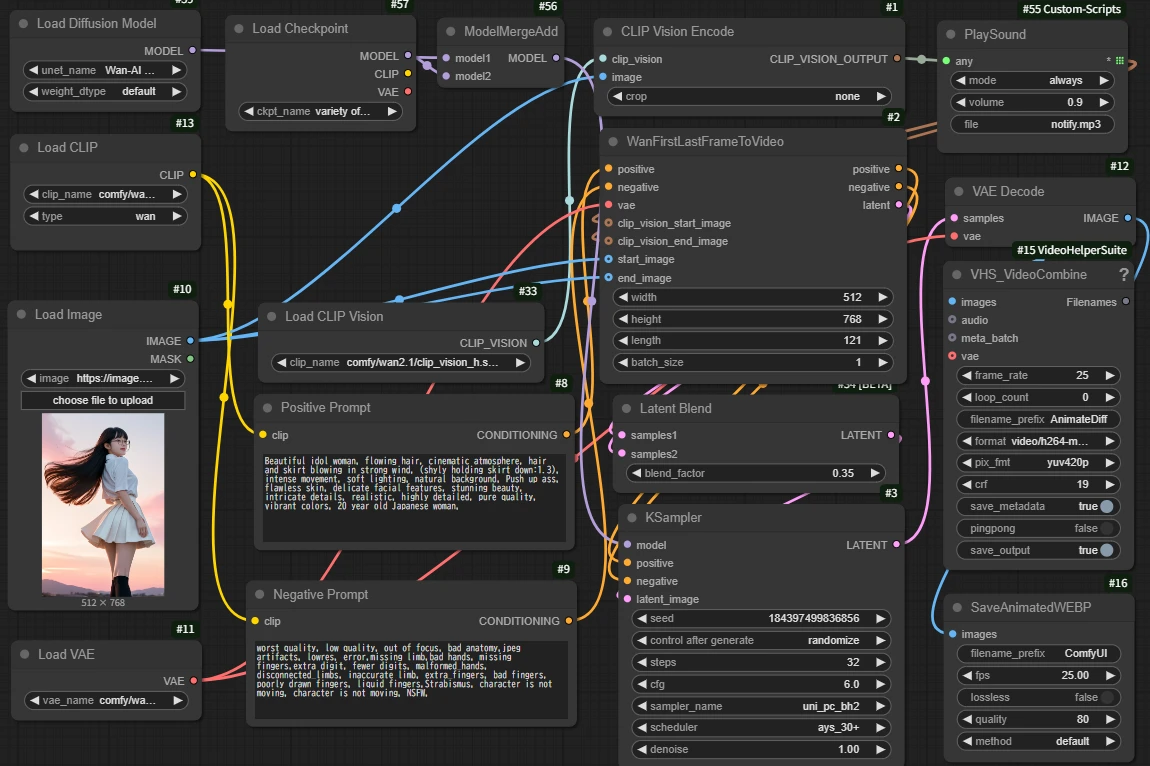This screenshot has width=1150, height=766.
Task: Open the sampler_name dropdown in KSampler
Action: (x=761, y=706)
